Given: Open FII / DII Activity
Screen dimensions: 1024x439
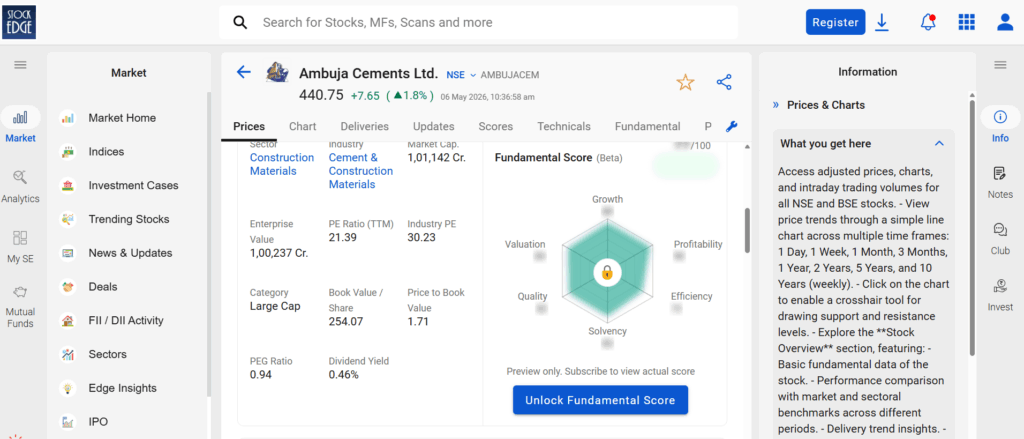Looking at the screenshot, I should 128,321.
